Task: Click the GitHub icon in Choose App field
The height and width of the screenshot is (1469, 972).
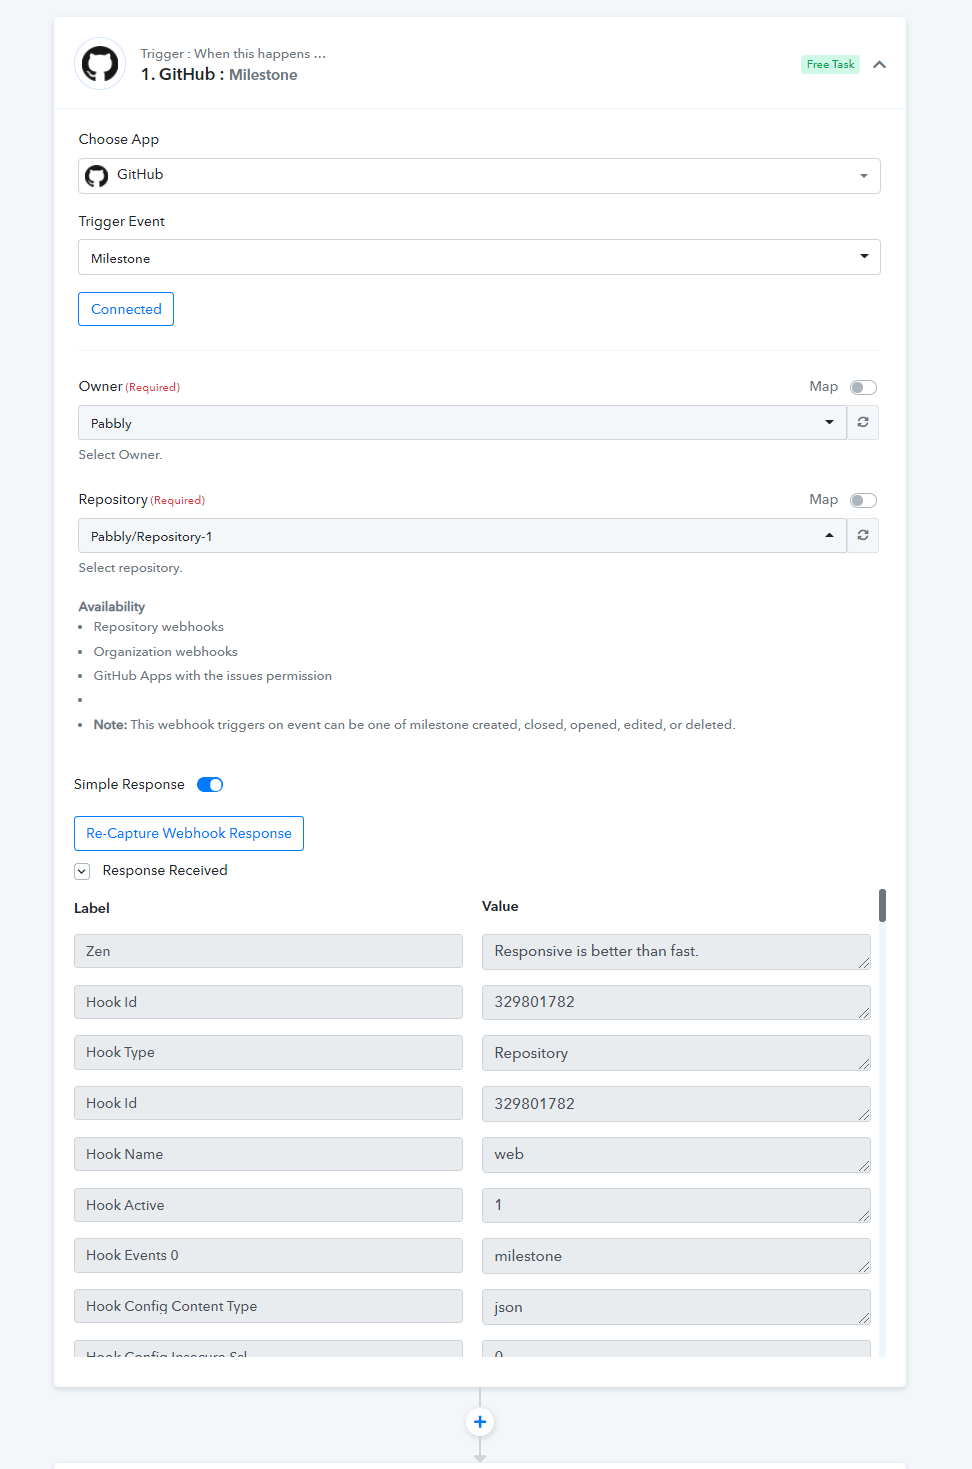Action: (97, 176)
